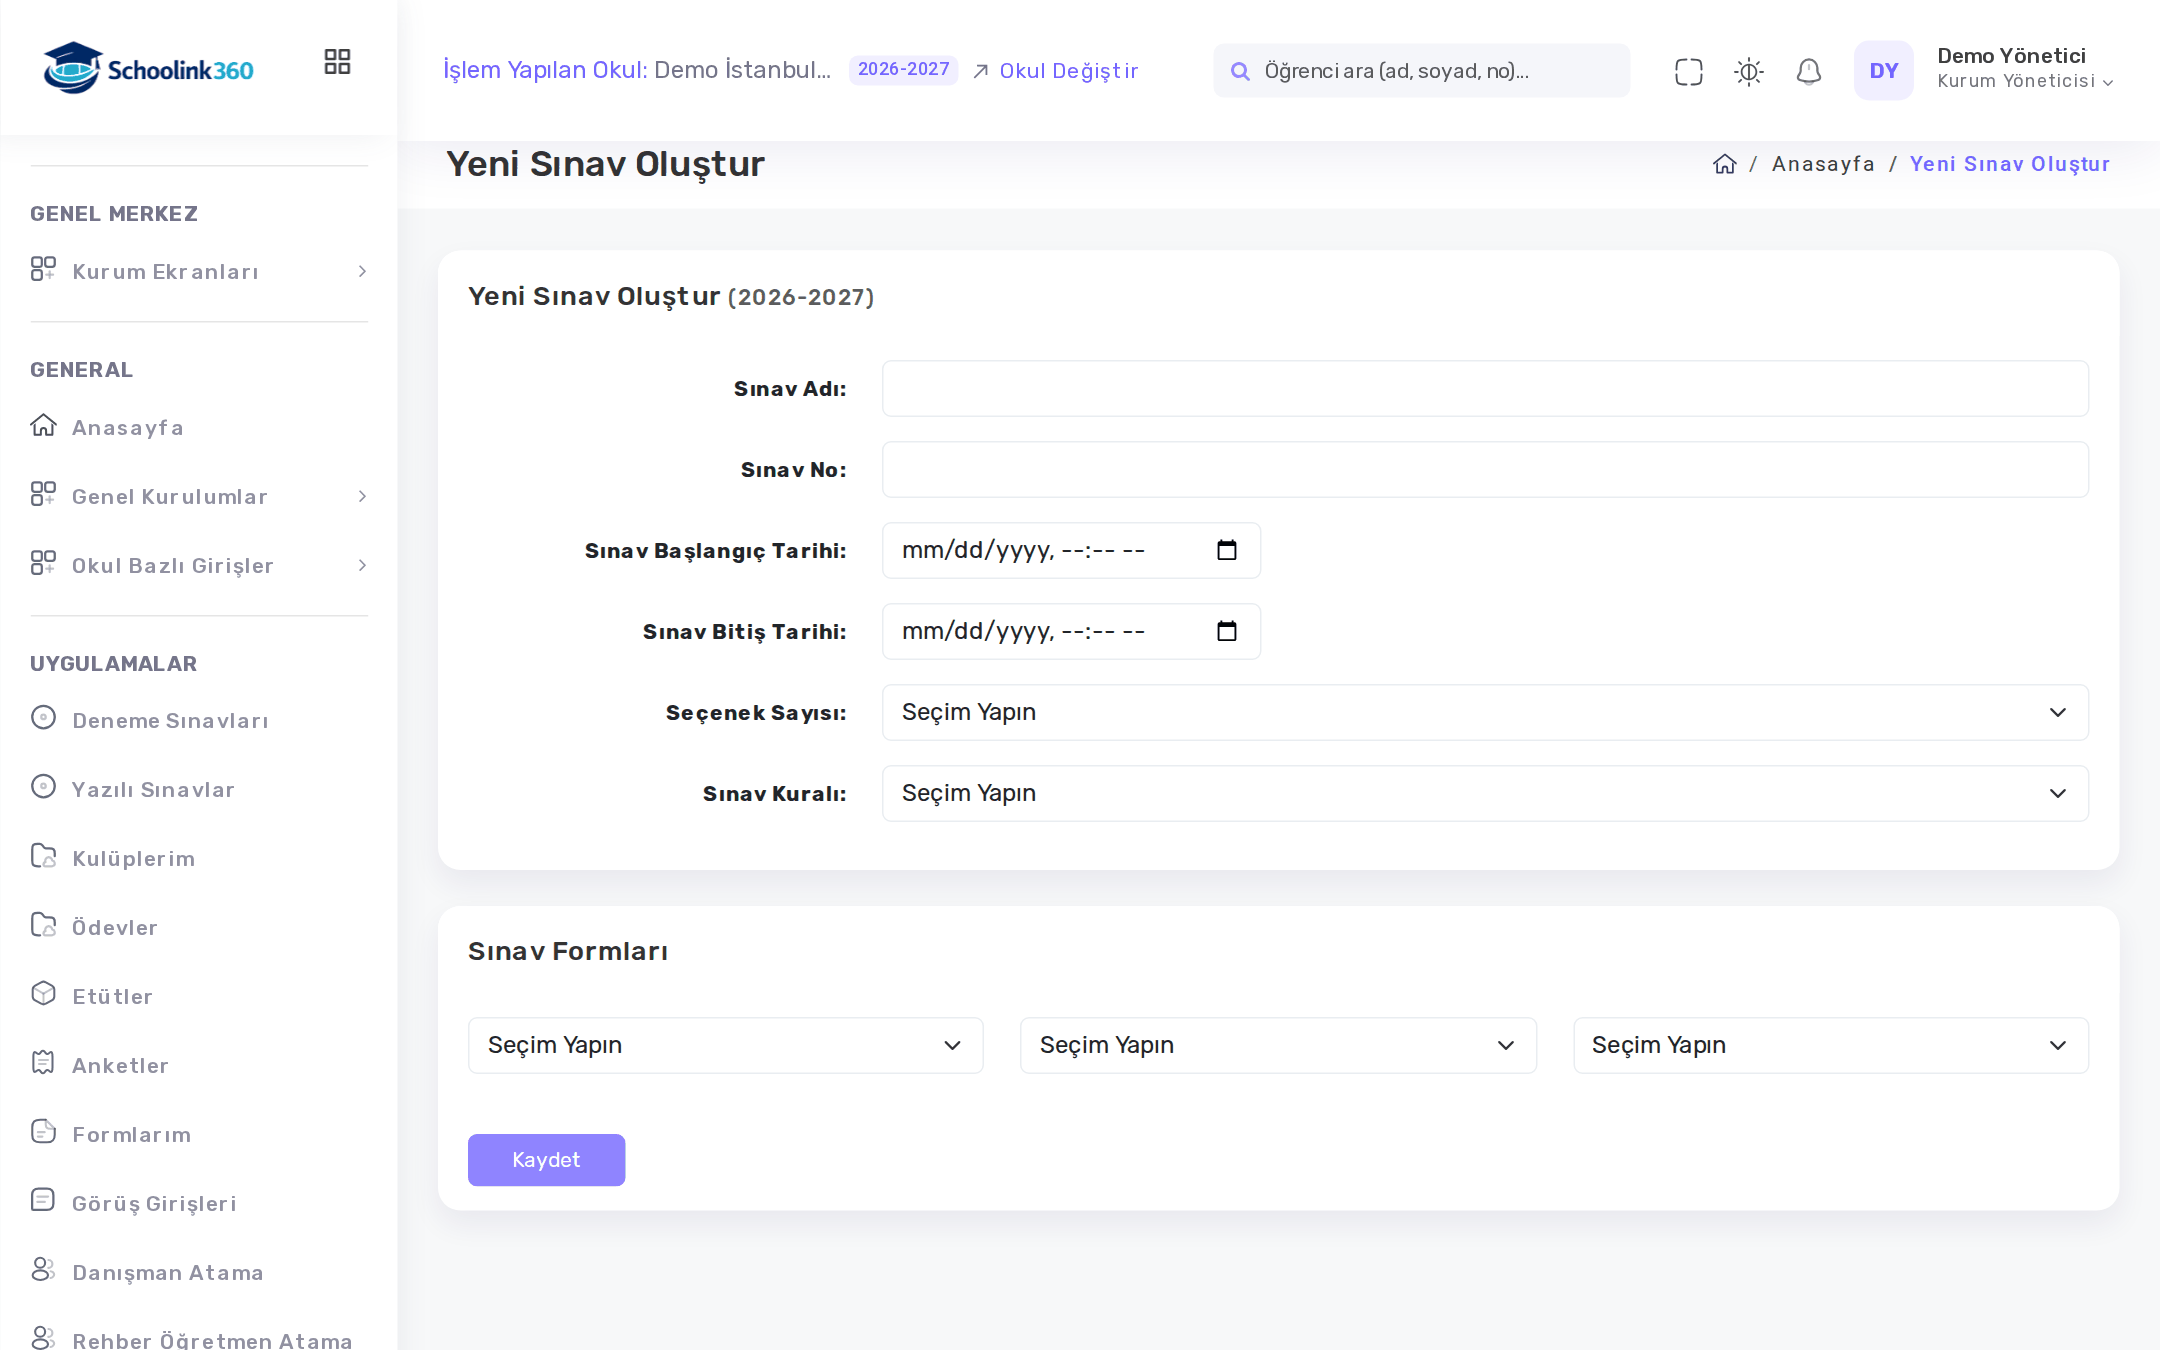Image resolution: width=2160 pixels, height=1350 pixels.
Task: Expand Genel Kurulumlar menu
Action: [199, 497]
